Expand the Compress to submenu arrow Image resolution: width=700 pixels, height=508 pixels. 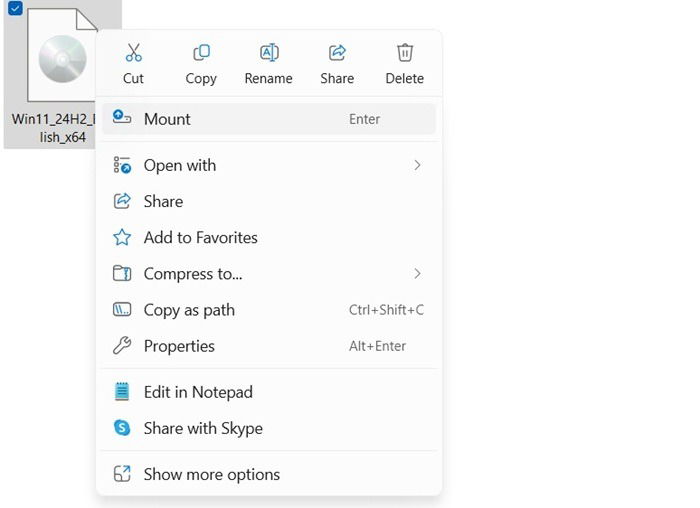(417, 274)
